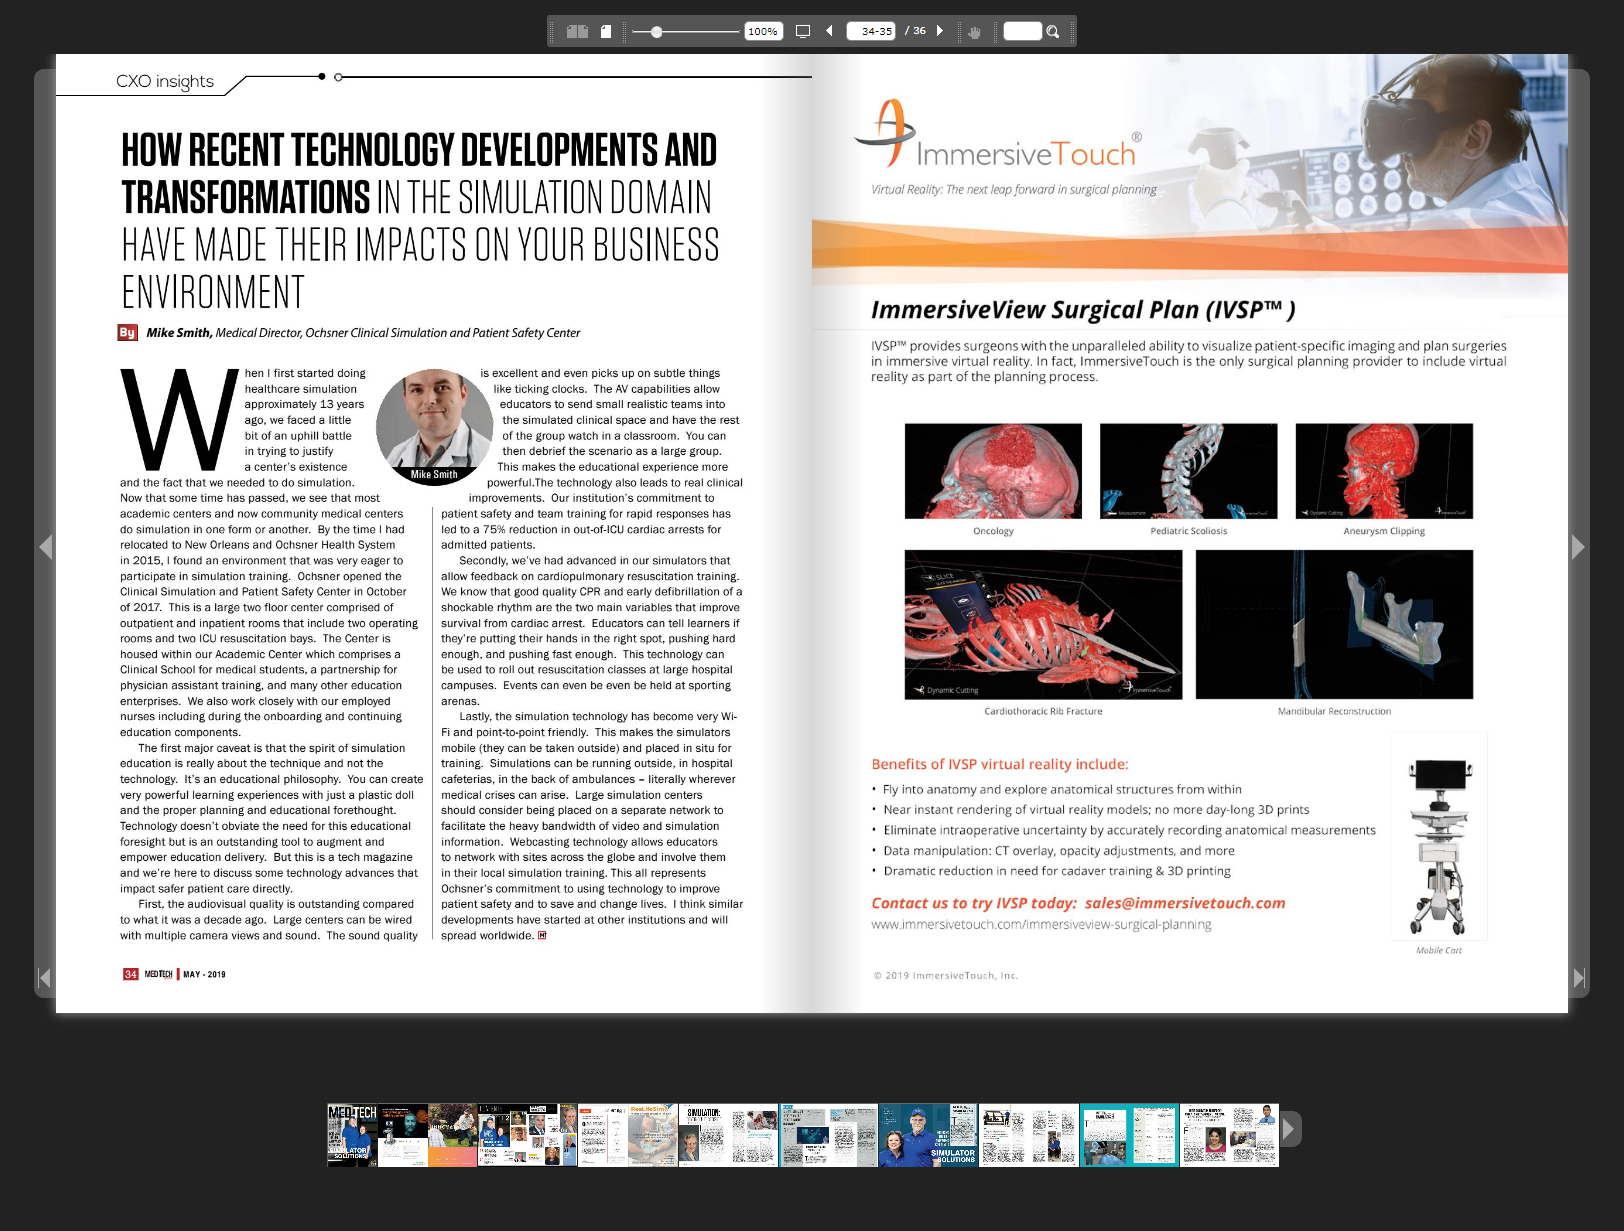Screen dimensions: 1624x1231
Task: Open the teal-bordered spread thumbnail
Action: point(1129,1135)
